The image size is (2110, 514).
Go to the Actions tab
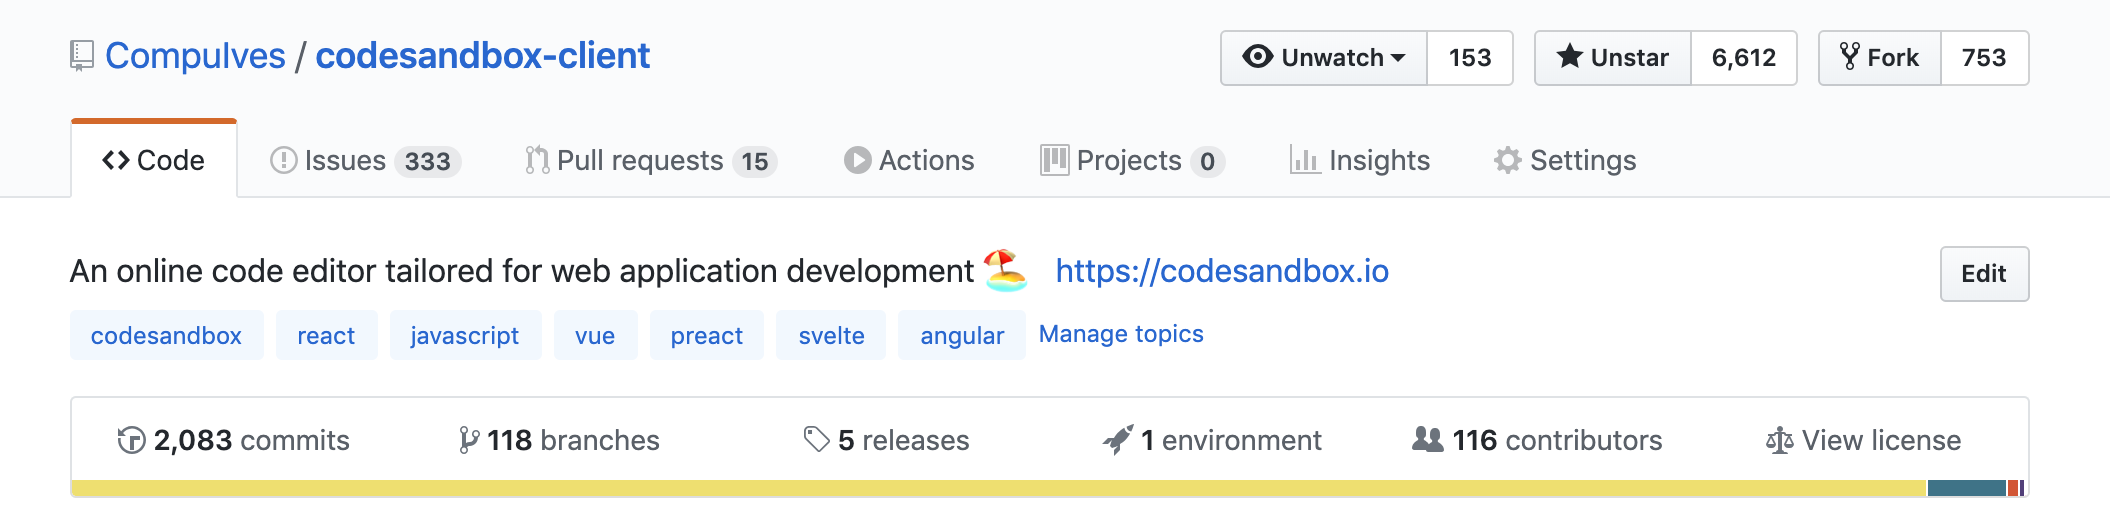click(909, 160)
